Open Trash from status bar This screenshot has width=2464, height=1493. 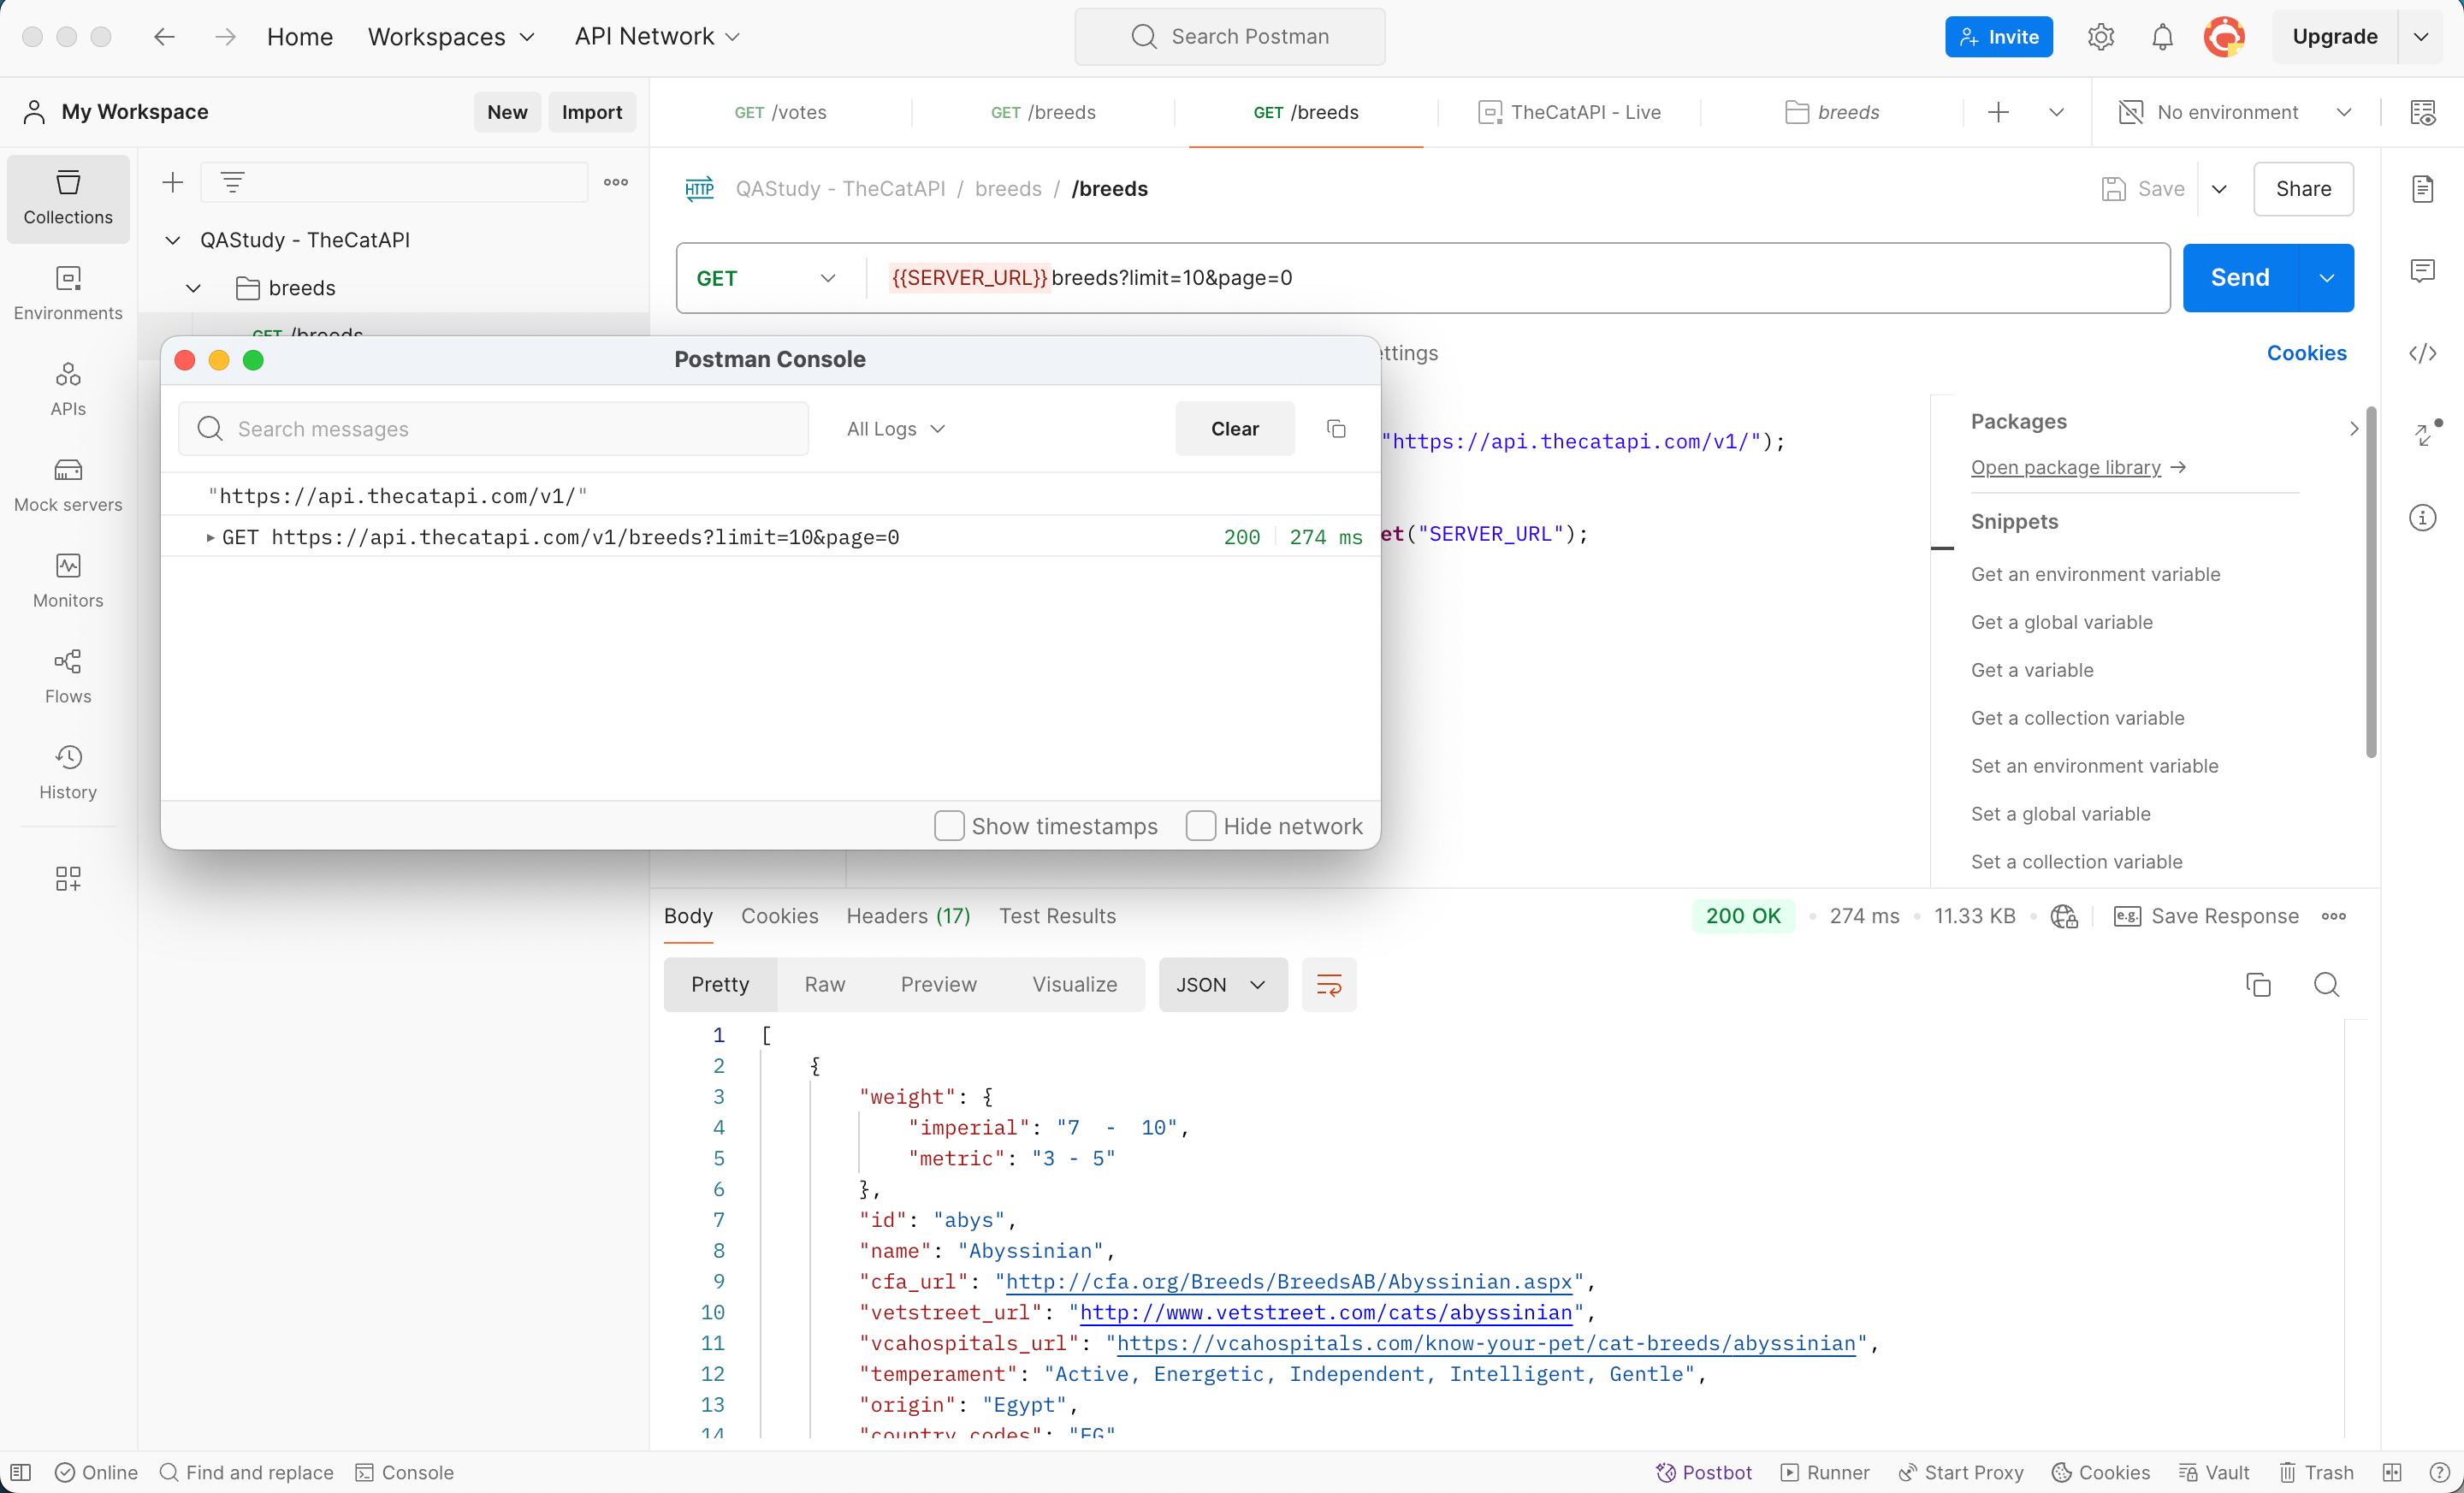tap(2316, 1472)
